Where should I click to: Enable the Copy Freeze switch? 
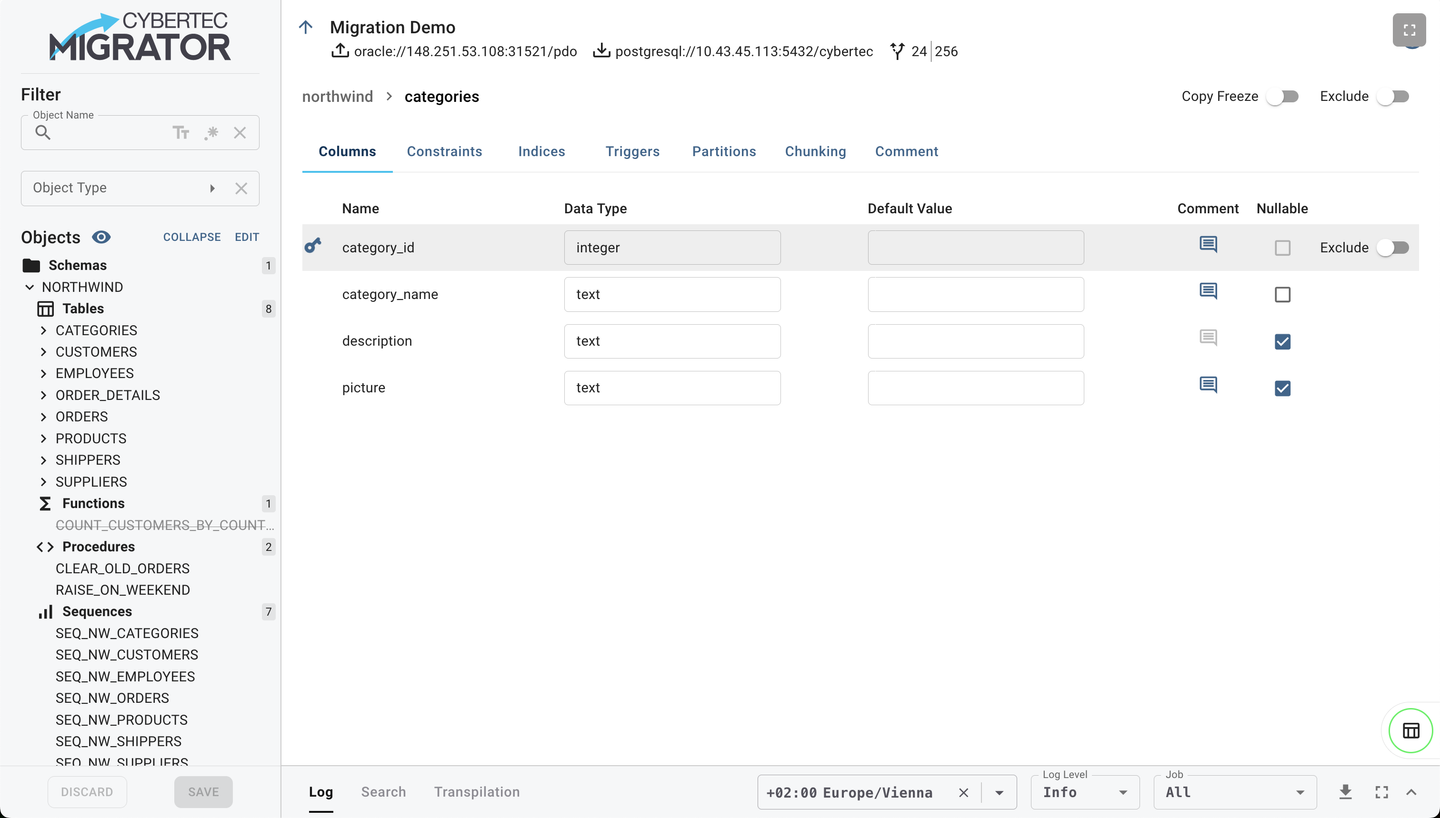(1282, 97)
